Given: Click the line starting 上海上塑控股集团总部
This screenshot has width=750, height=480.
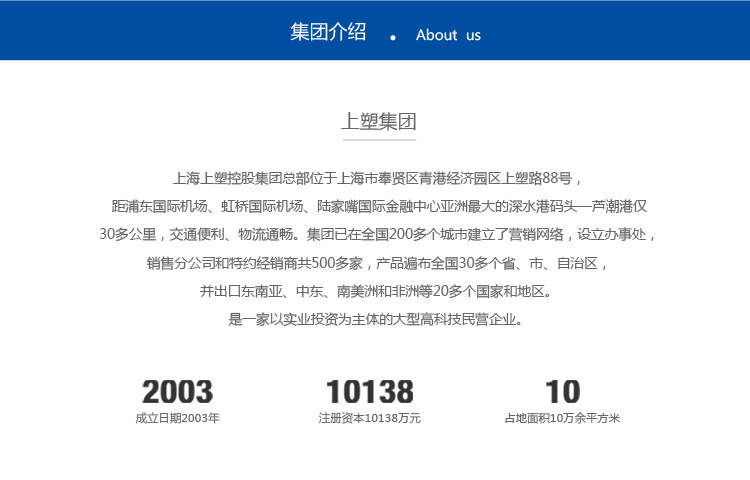Looking at the screenshot, I should pos(377,178).
